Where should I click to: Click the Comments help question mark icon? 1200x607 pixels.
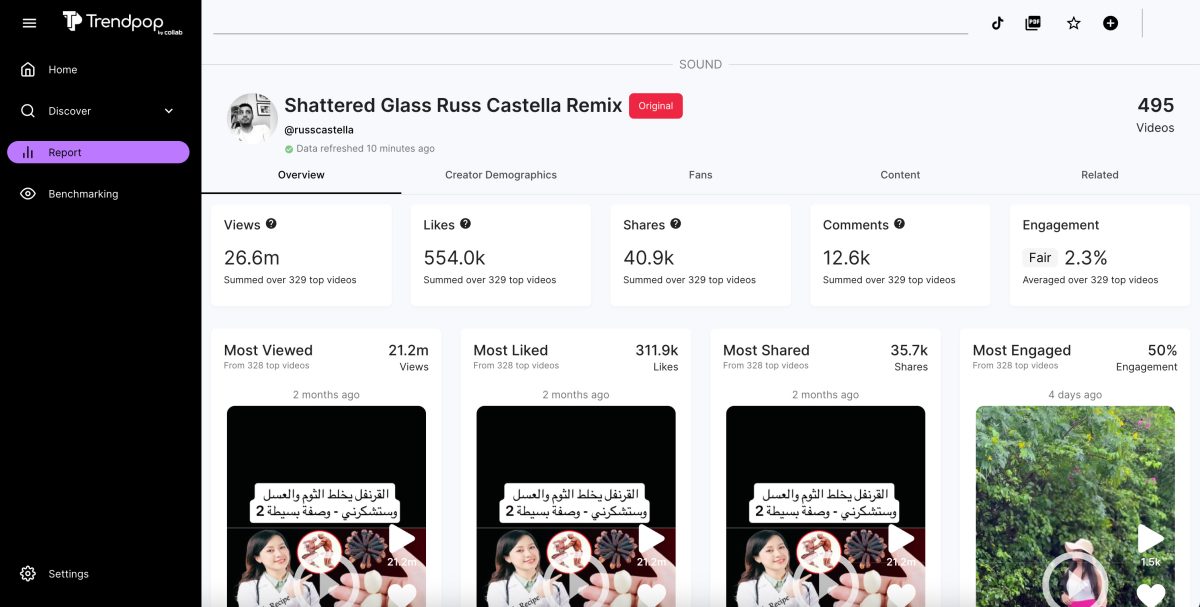pos(899,224)
